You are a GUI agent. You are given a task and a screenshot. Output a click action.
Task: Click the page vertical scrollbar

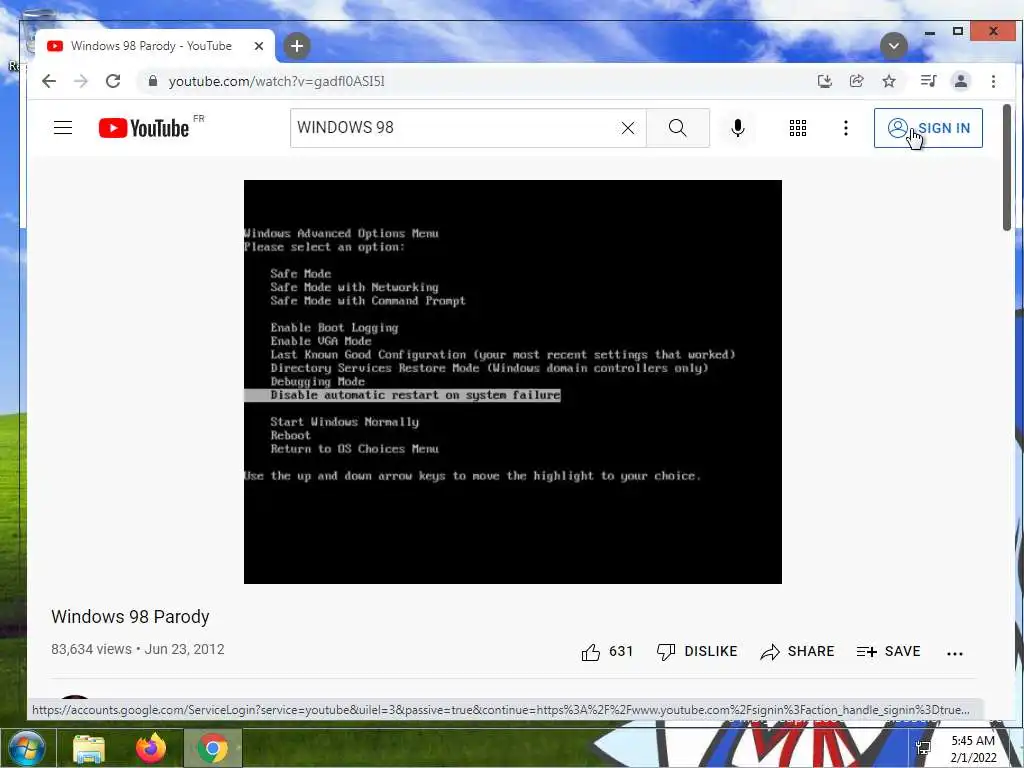click(1006, 167)
